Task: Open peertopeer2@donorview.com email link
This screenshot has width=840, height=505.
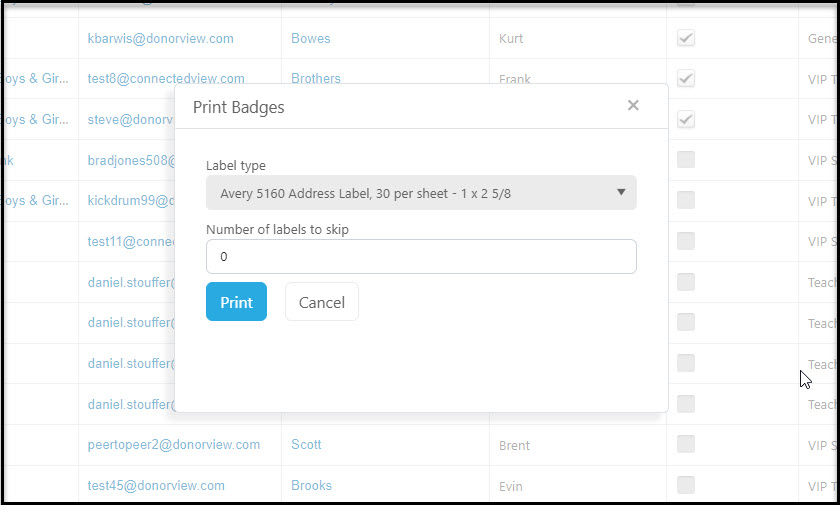Action: [174, 444]
